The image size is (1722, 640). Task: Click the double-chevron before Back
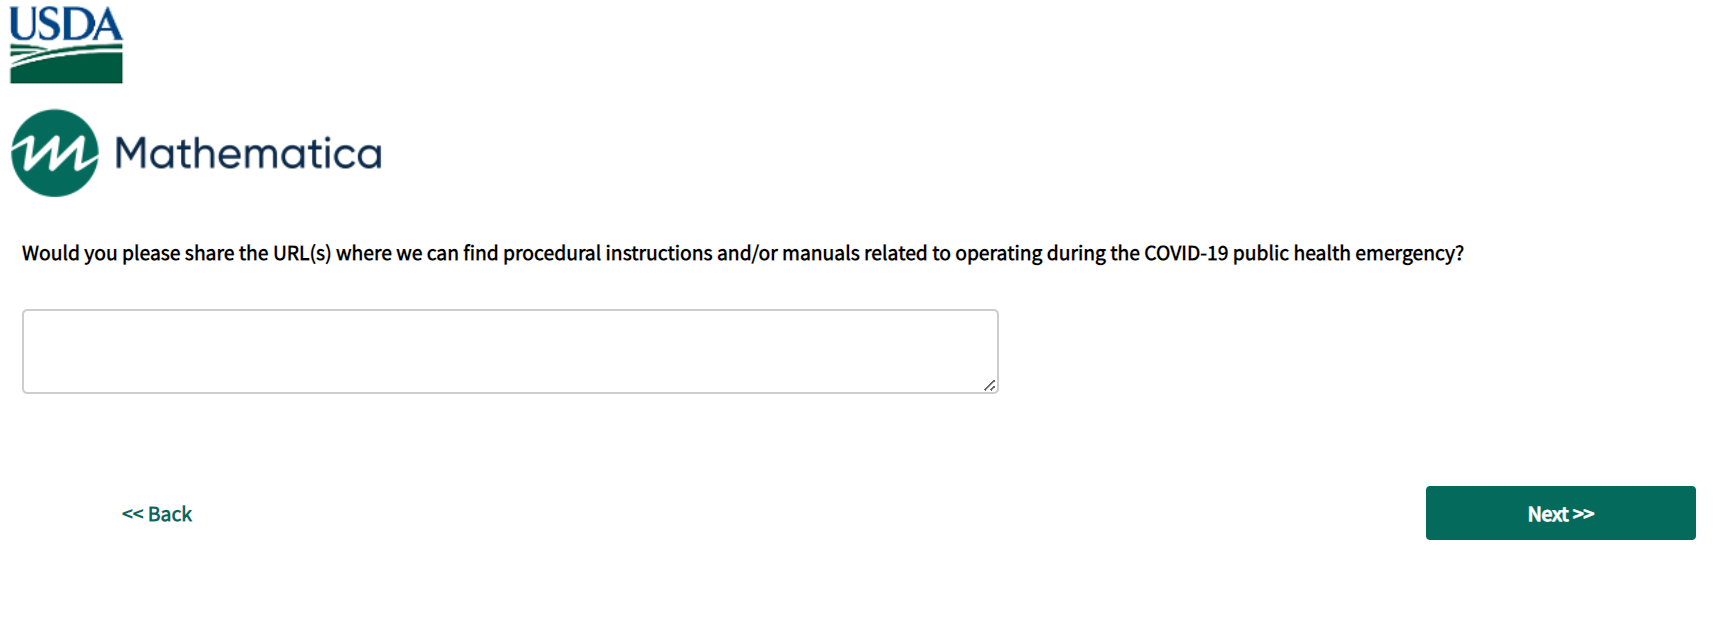tap(132, 514)
